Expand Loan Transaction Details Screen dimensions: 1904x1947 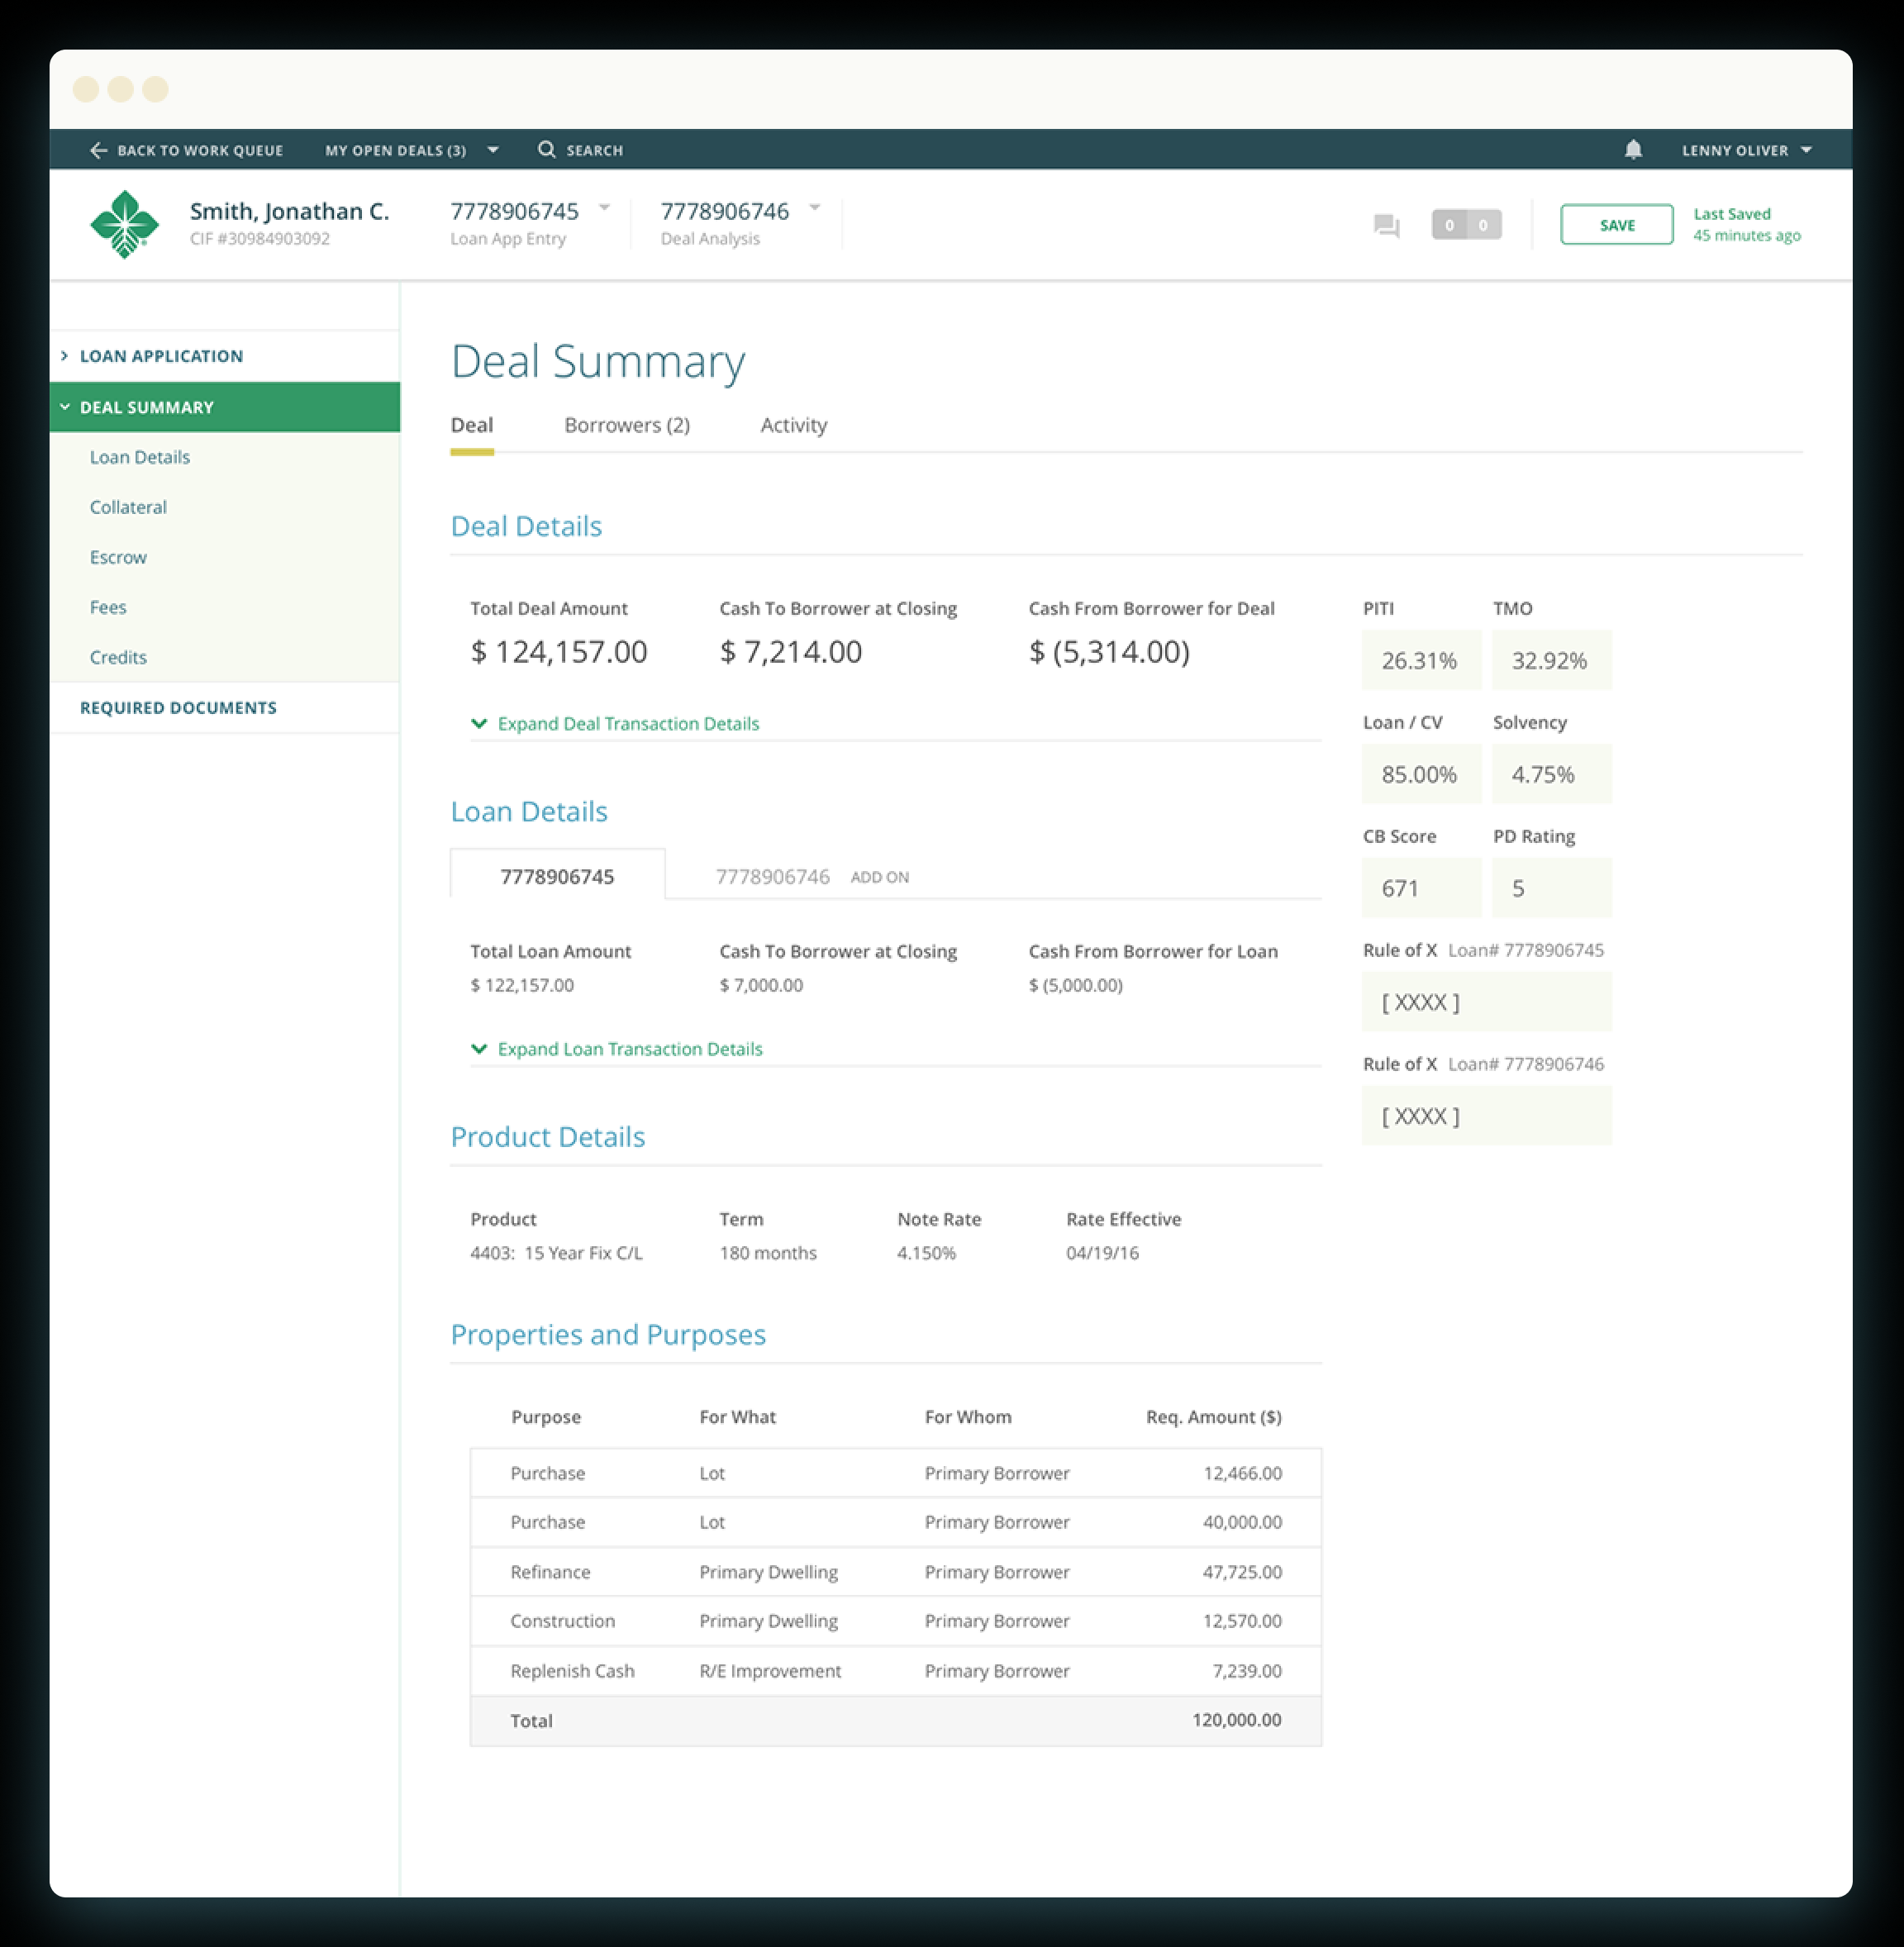pos(617,1048)
